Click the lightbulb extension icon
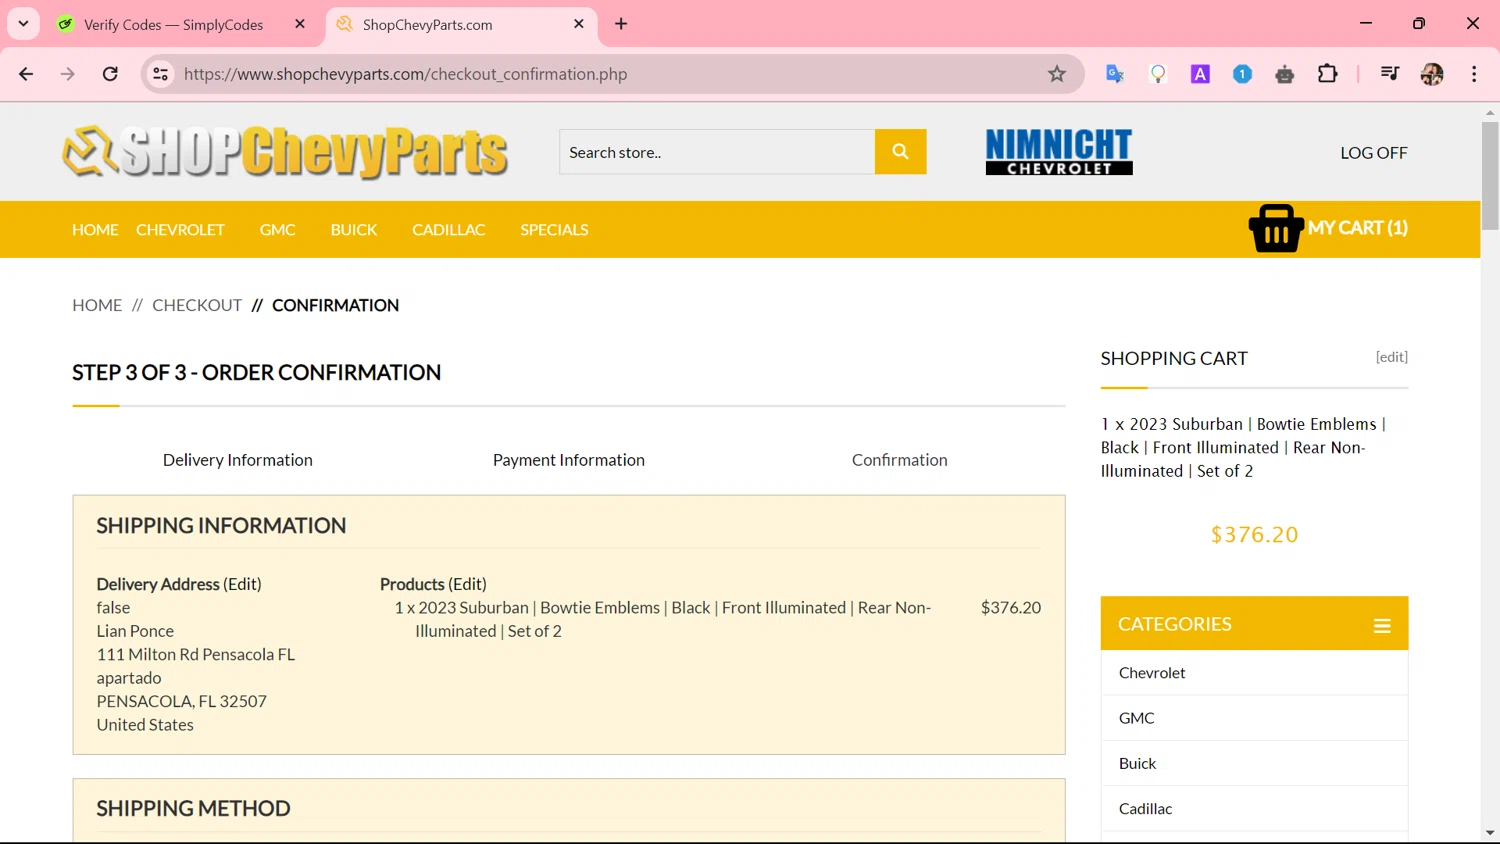Screen dimensions: 1500x844 [x=1158, y=74]
